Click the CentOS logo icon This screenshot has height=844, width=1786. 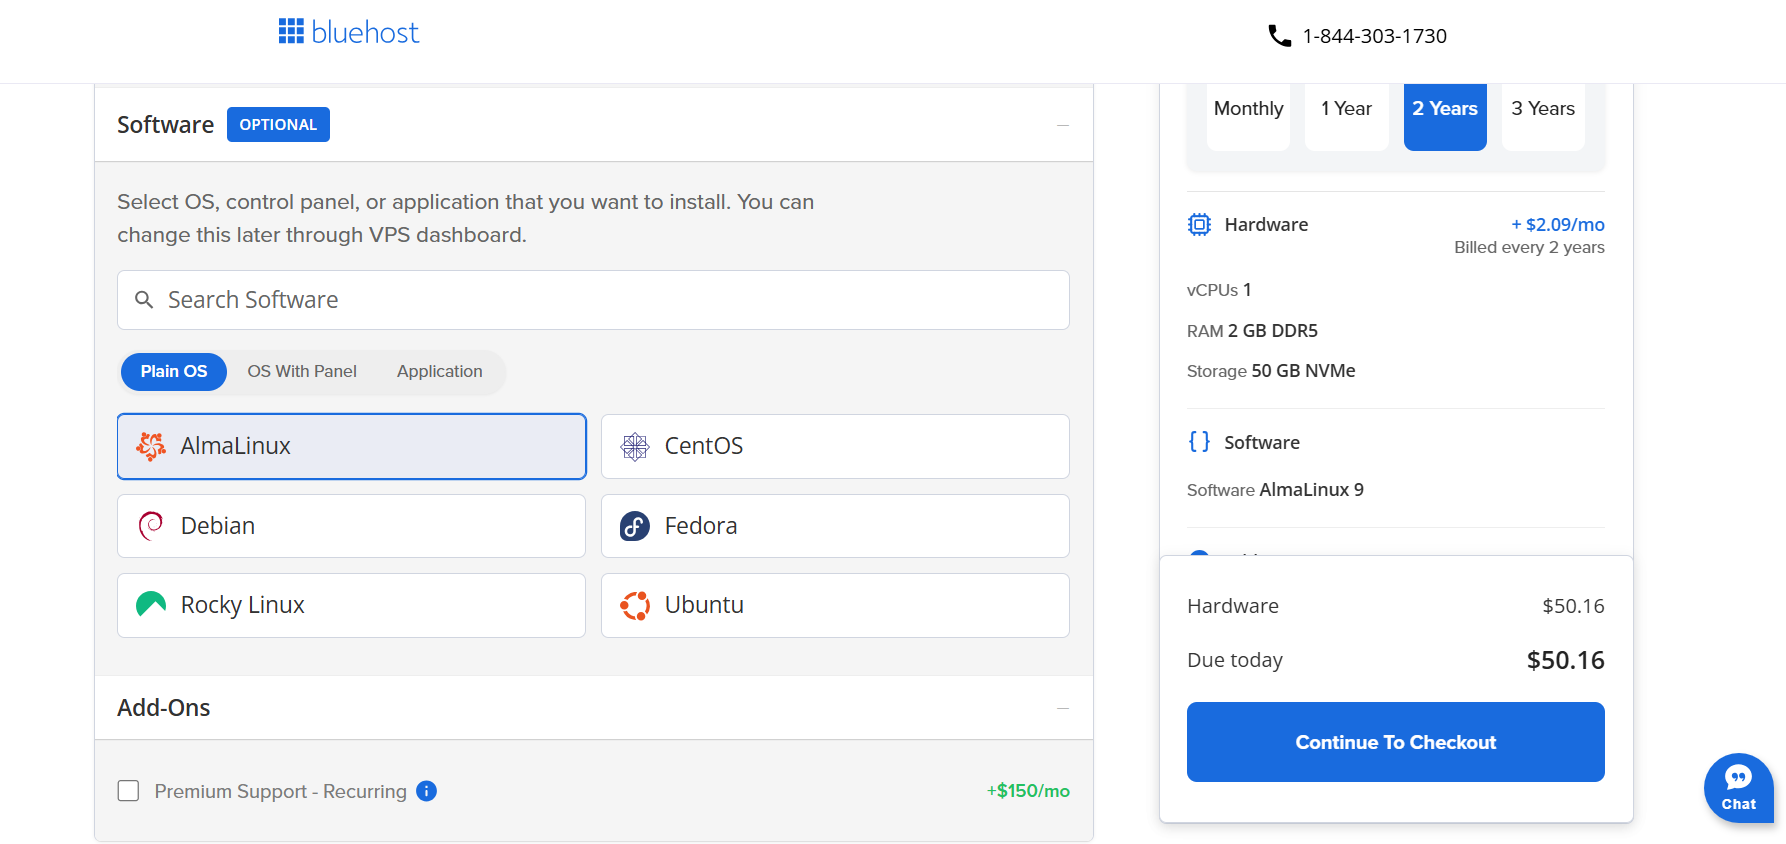click(635, 446)
